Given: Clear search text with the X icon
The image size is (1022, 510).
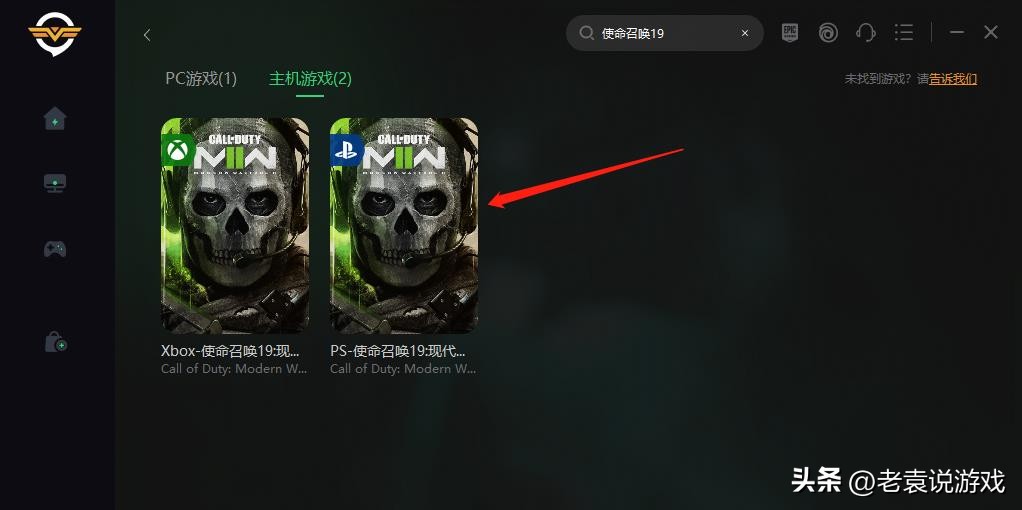Looking at the screenshot, I should coord(745,33).
